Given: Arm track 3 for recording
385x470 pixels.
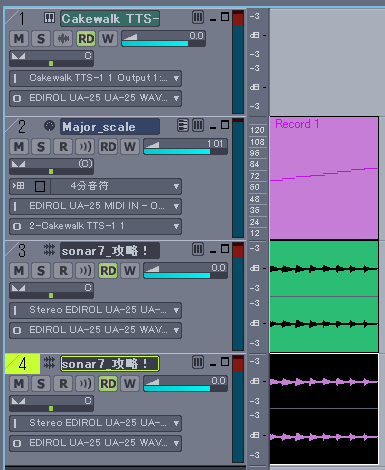Looking at the screenshot, I should point(63,271).
